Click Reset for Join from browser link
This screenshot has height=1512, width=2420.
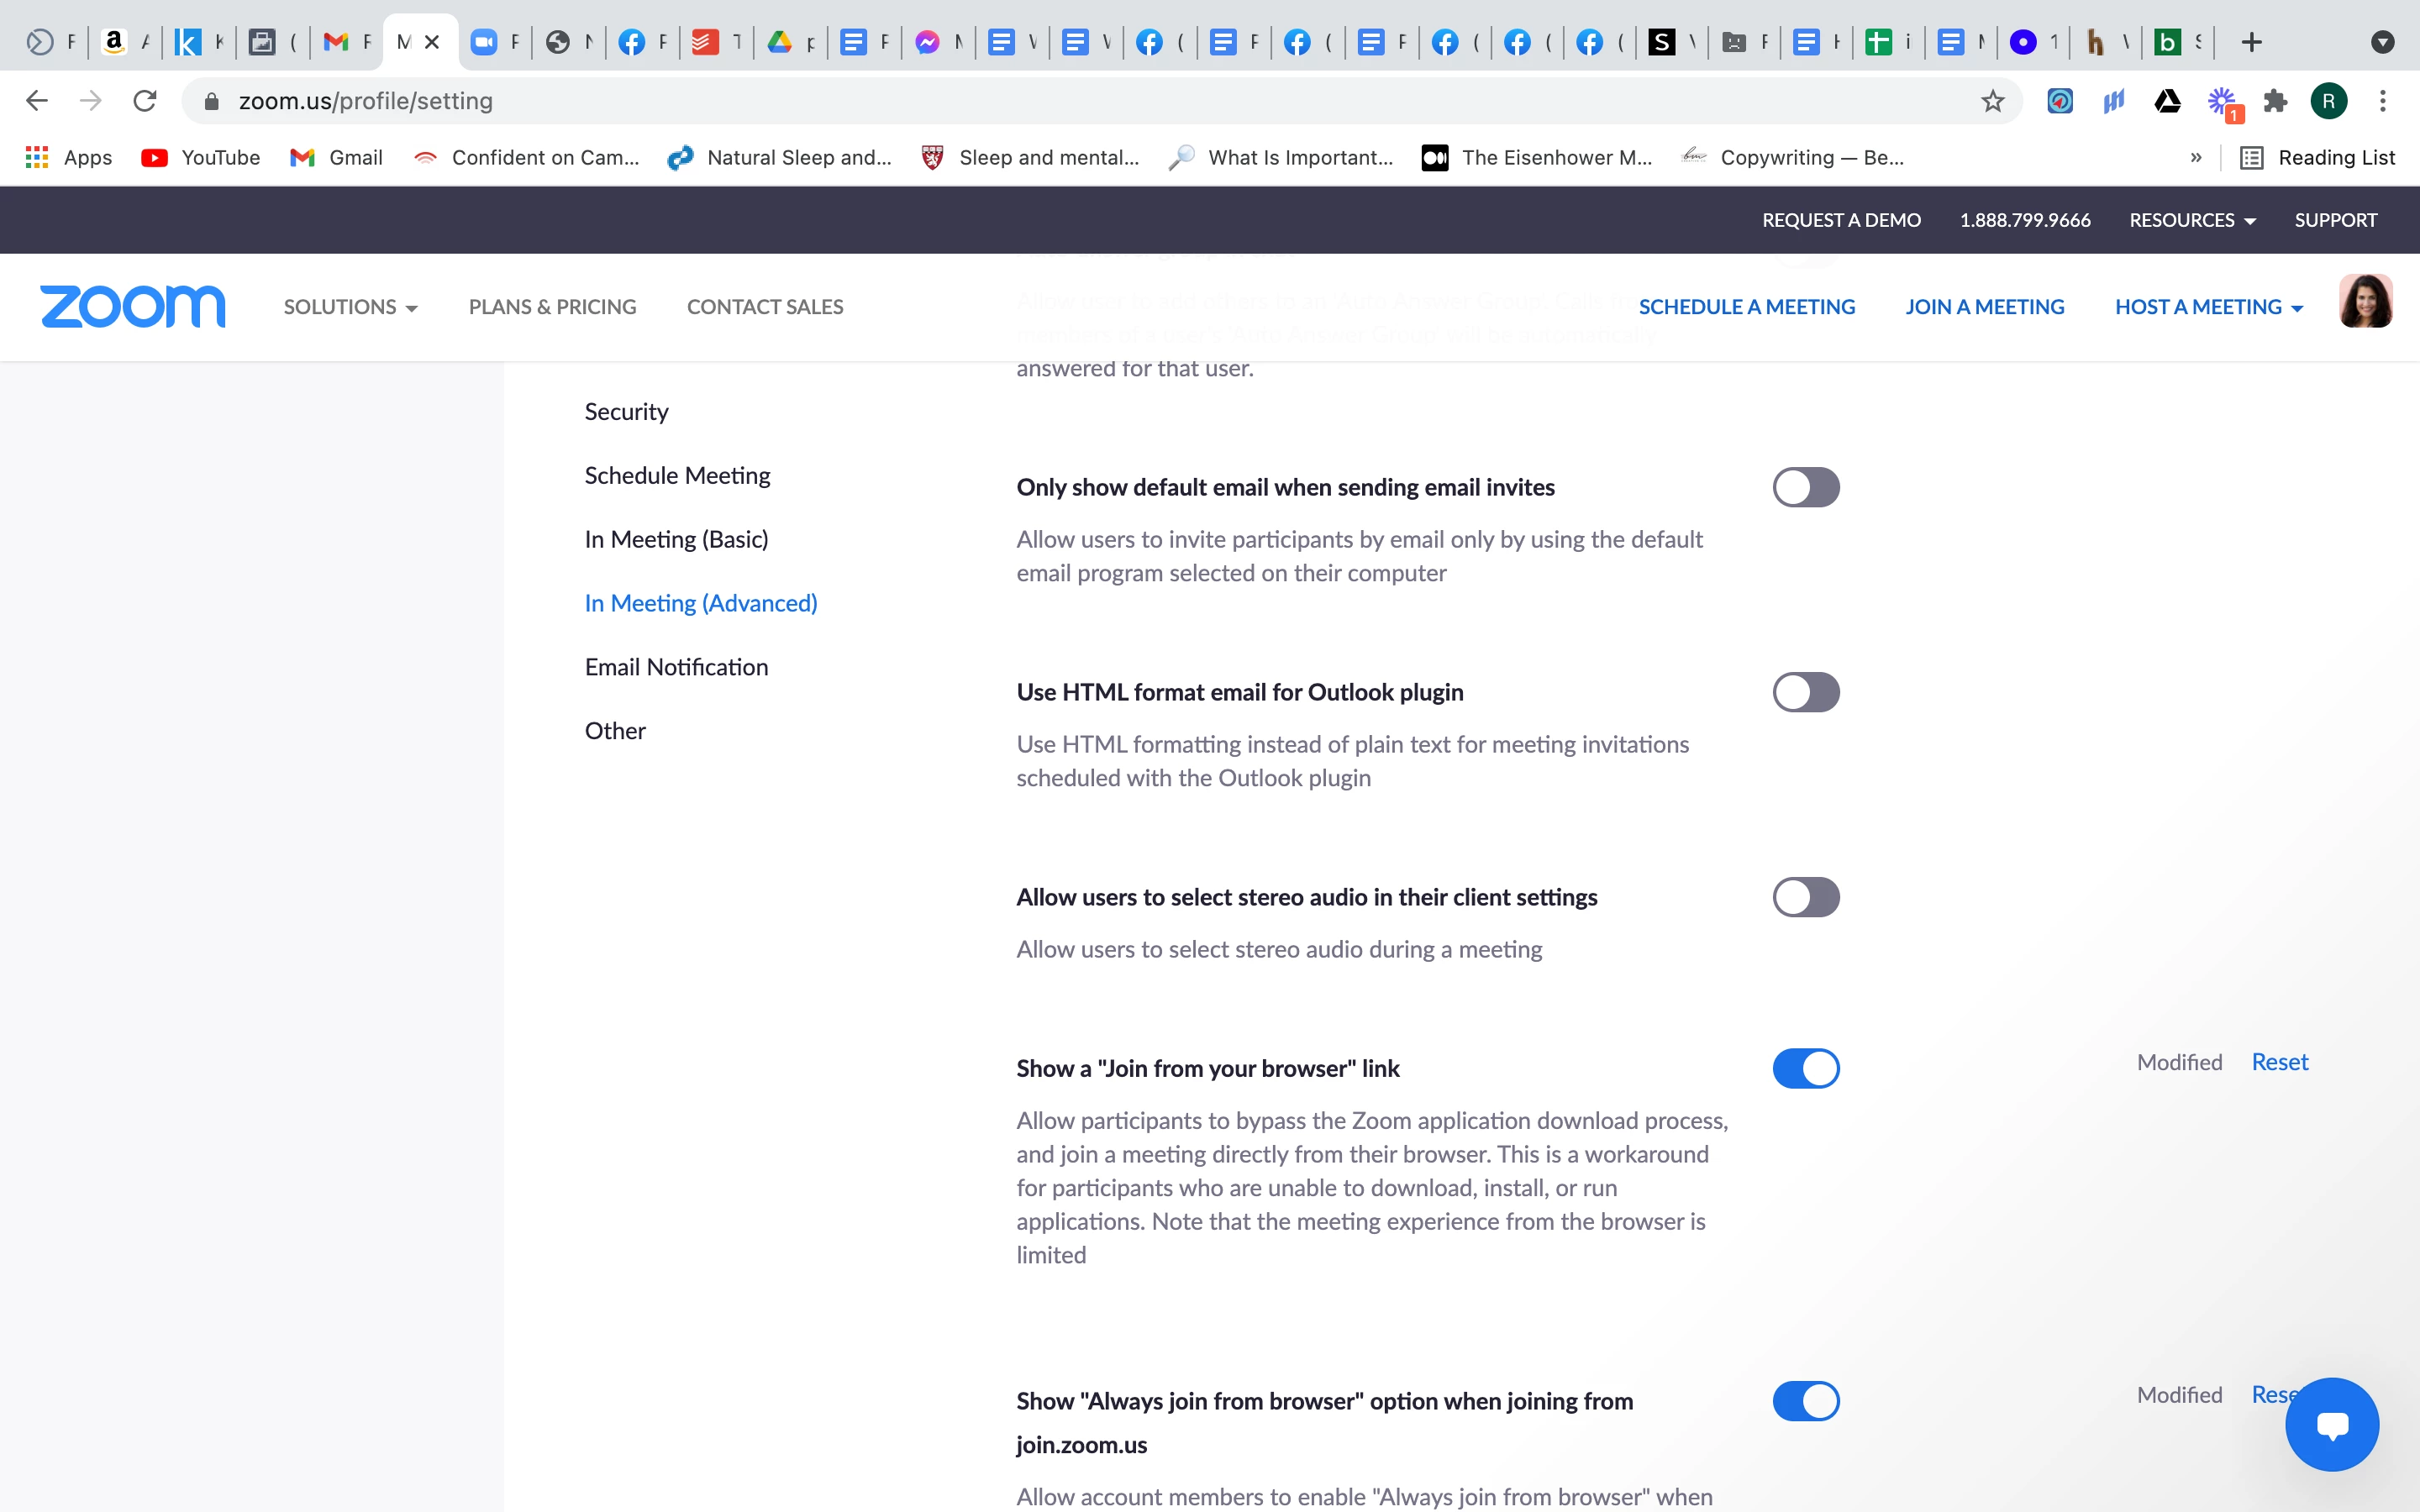point(2279,1062)
